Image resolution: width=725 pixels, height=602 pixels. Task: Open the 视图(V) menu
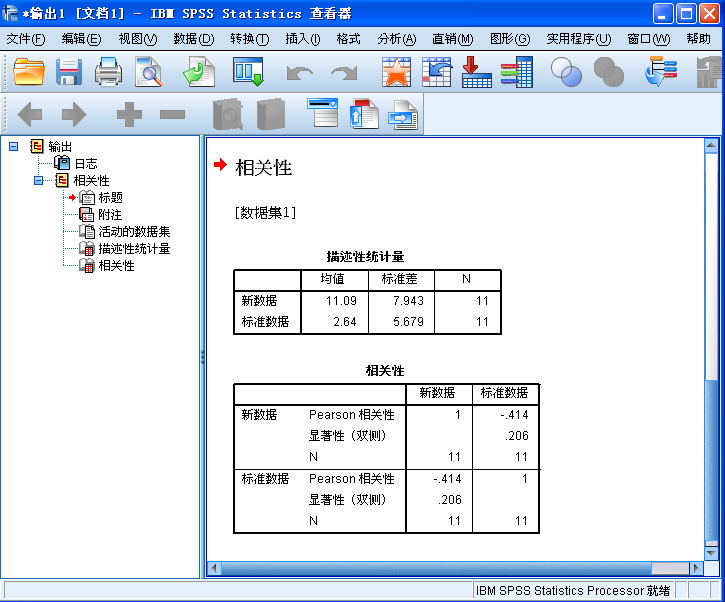[x=138, y=39]
